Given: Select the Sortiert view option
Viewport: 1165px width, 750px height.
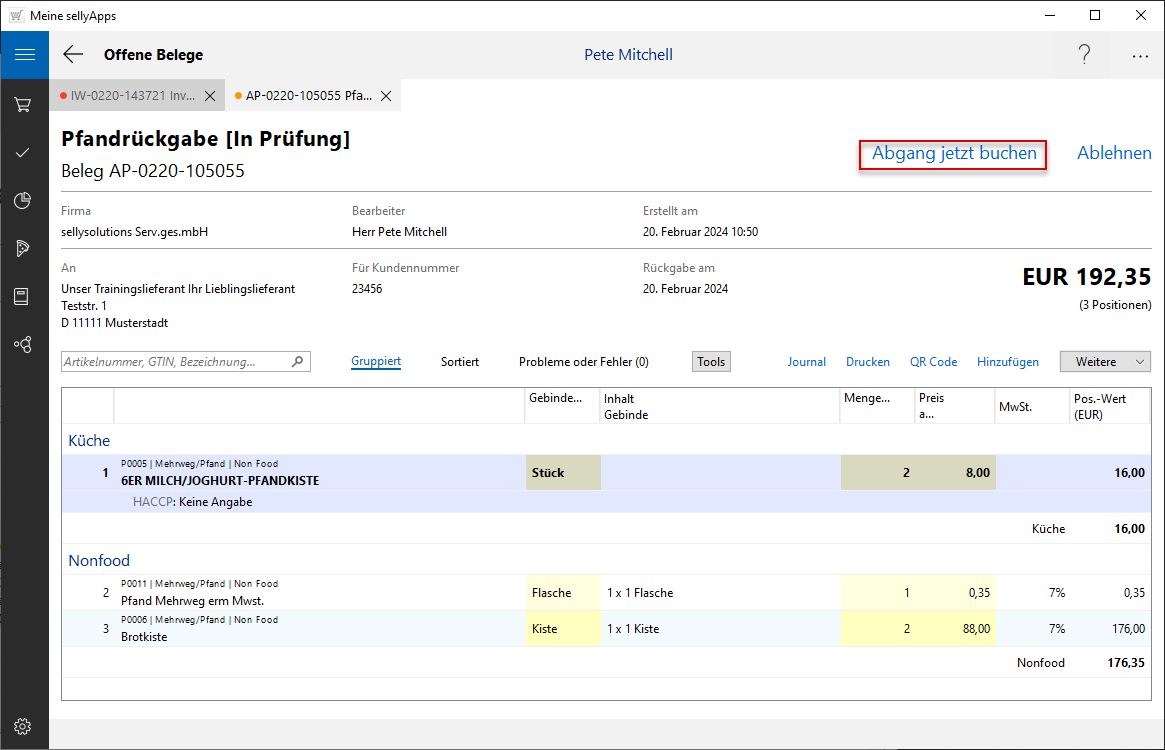Looking at the screenshot, I should (x=459, y=362).
